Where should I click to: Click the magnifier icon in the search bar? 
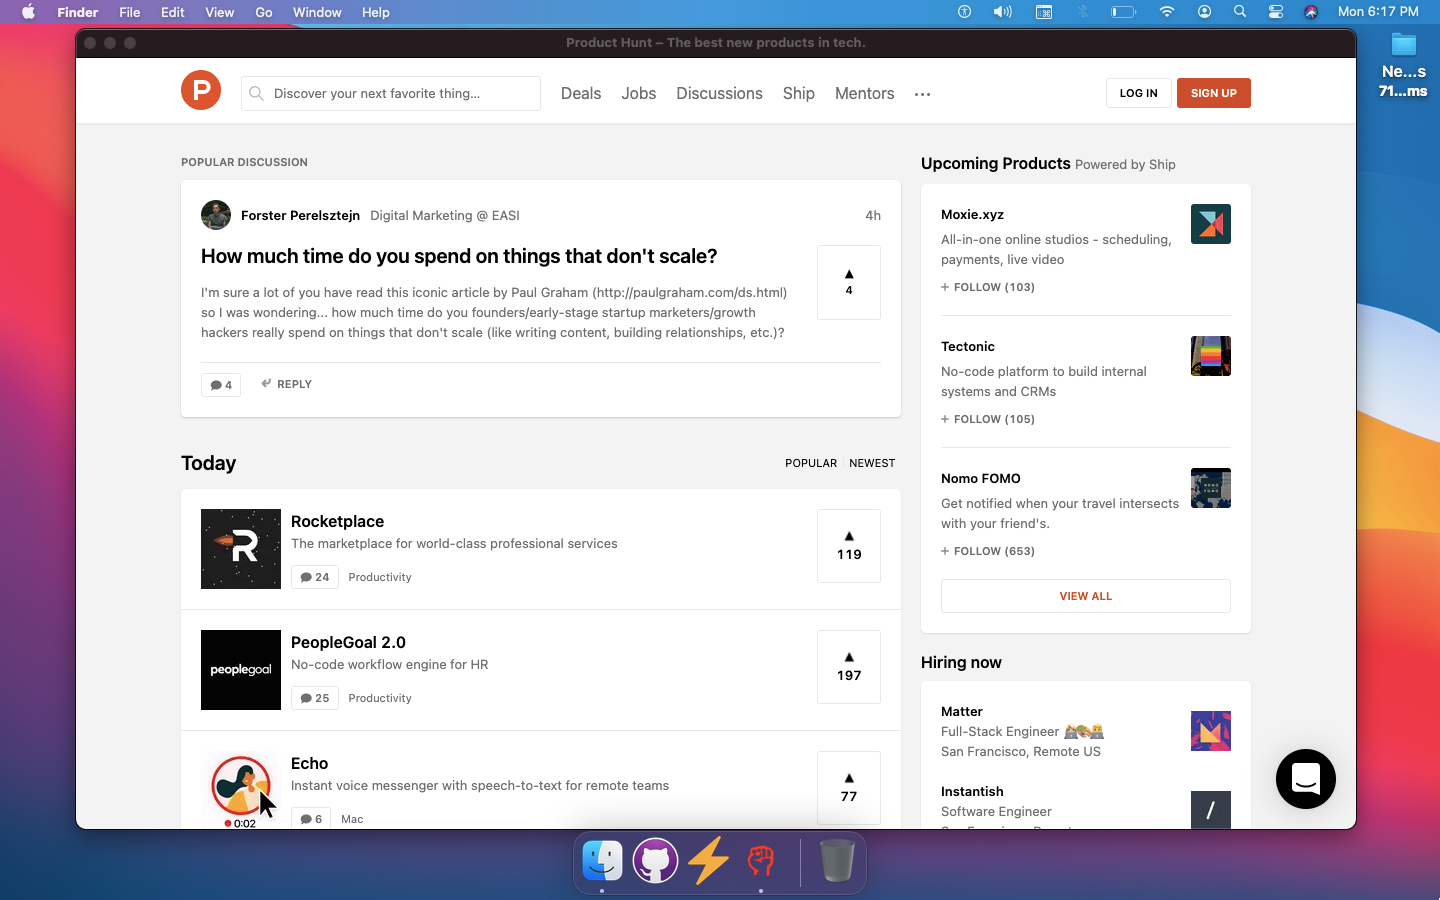tap(256, 93)
